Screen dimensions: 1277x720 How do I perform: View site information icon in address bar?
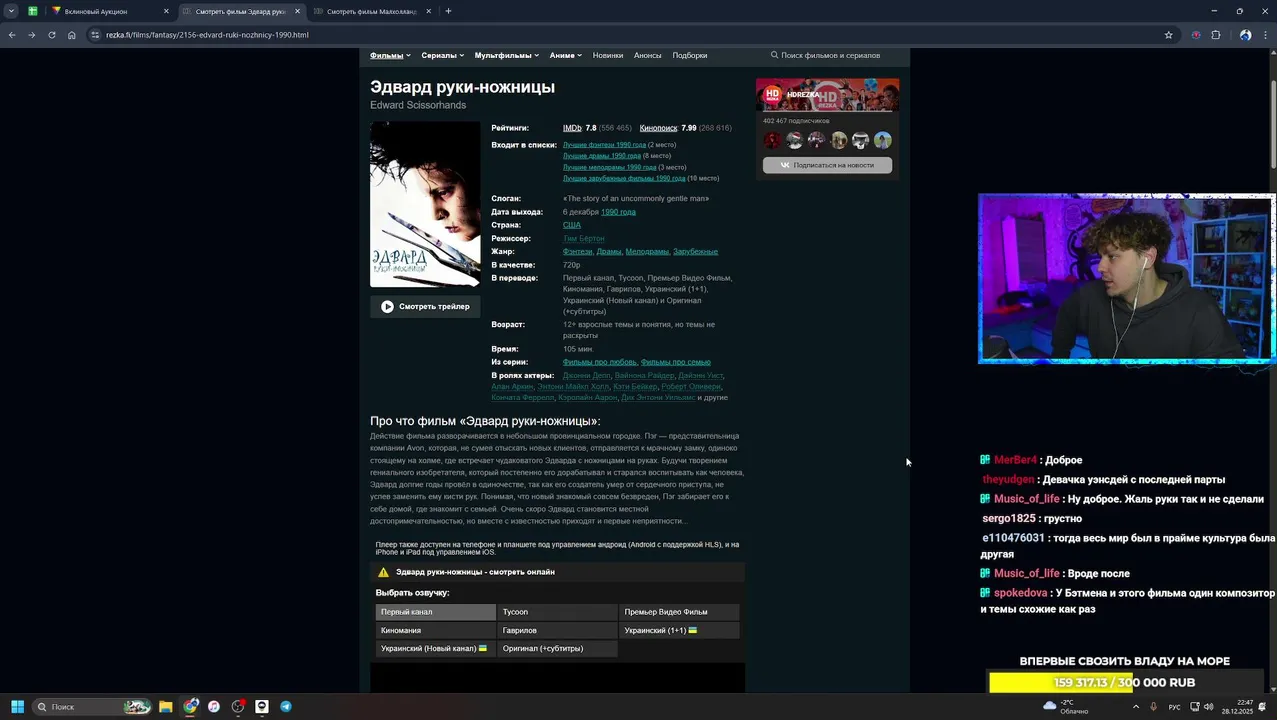click(95, 35)
